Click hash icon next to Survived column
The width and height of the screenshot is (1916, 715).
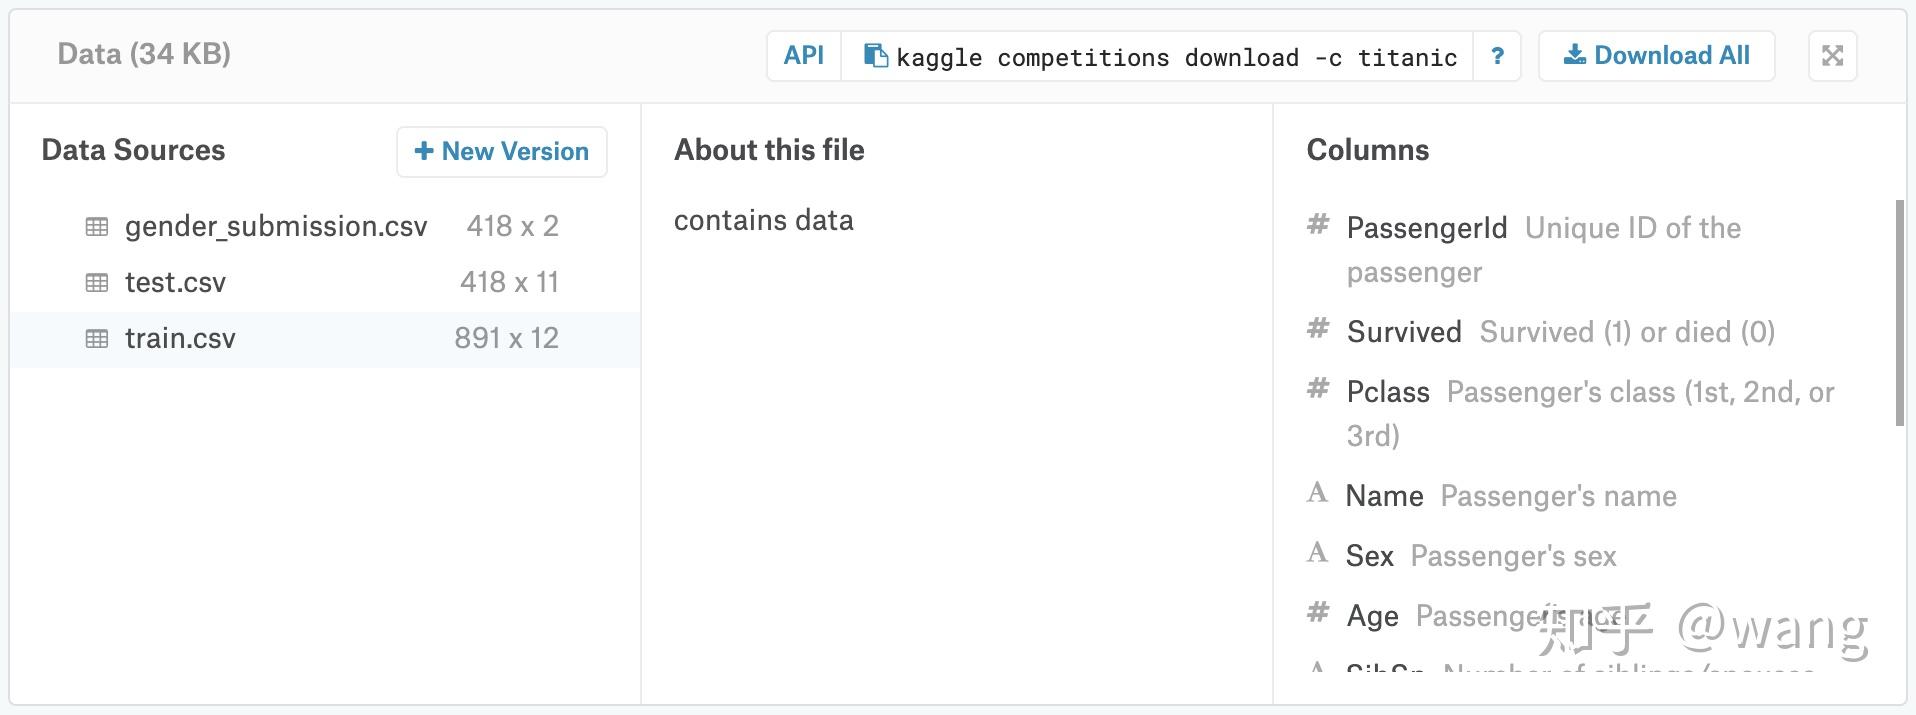click(1318, 329)
